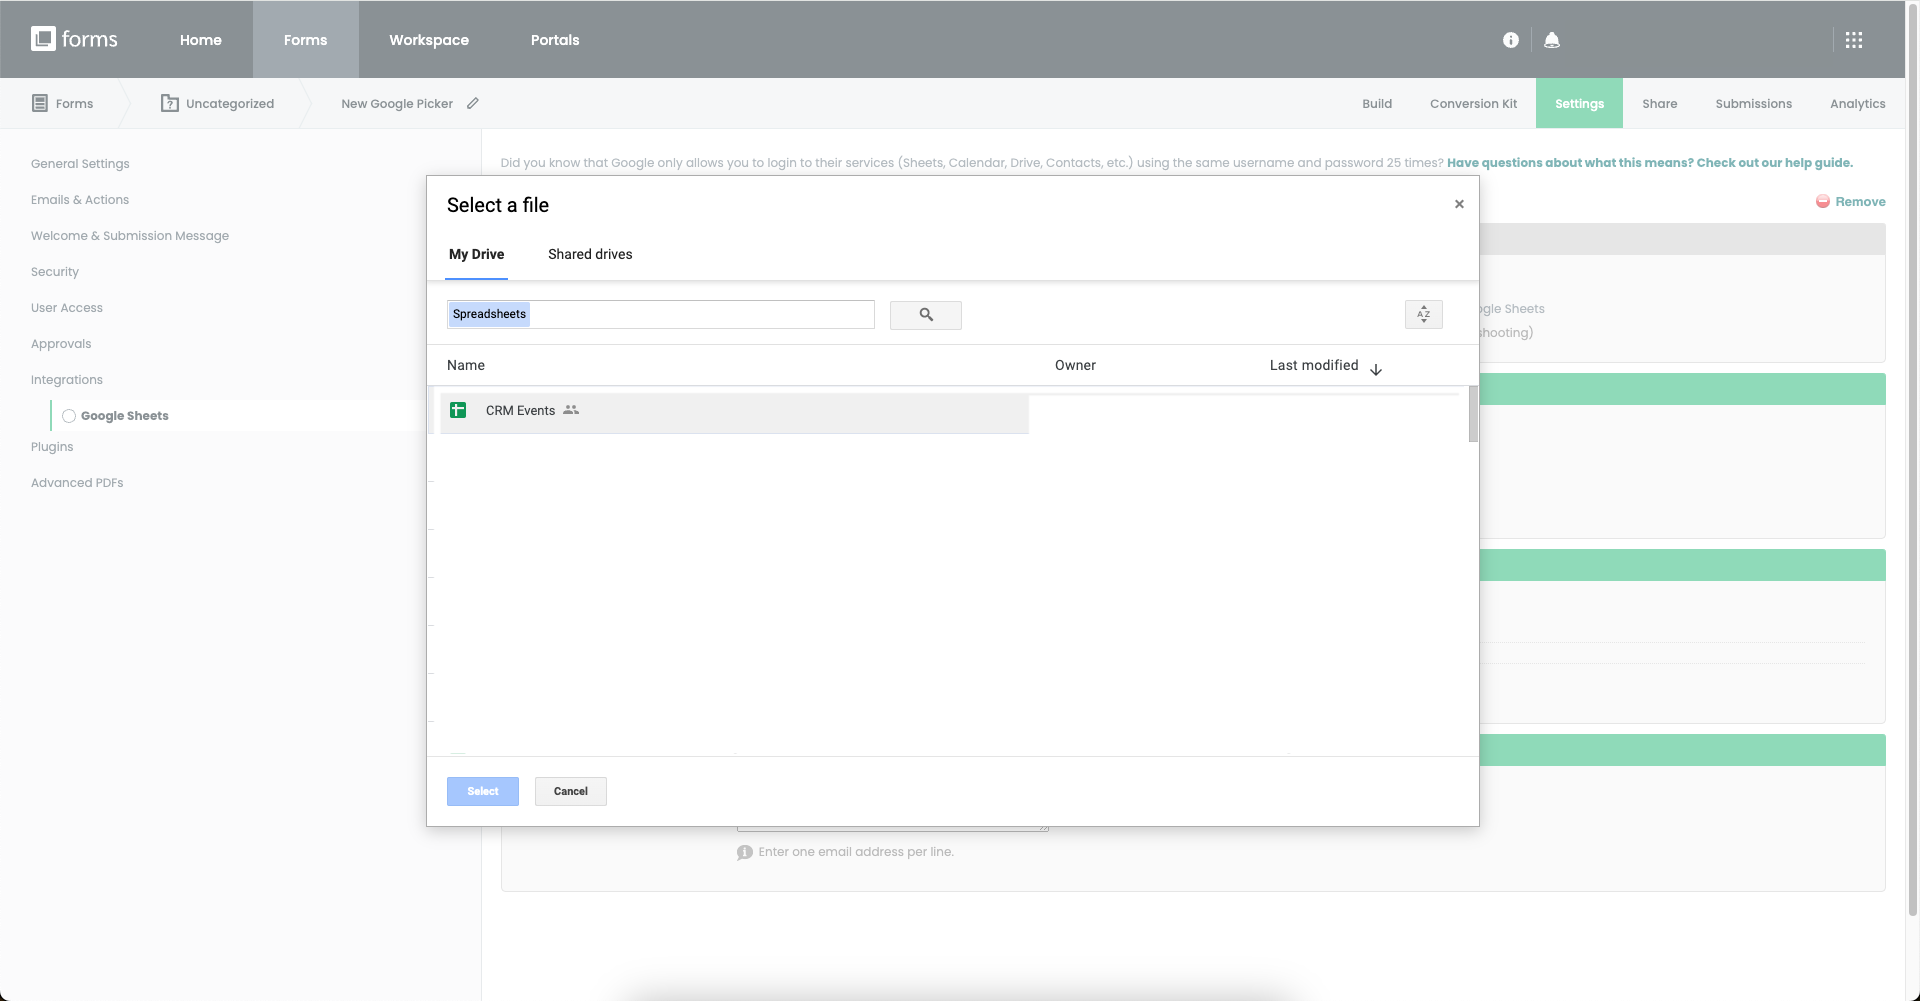
Task: Select the Google Sheets radio button in sidebar
Action: (68, 415)
